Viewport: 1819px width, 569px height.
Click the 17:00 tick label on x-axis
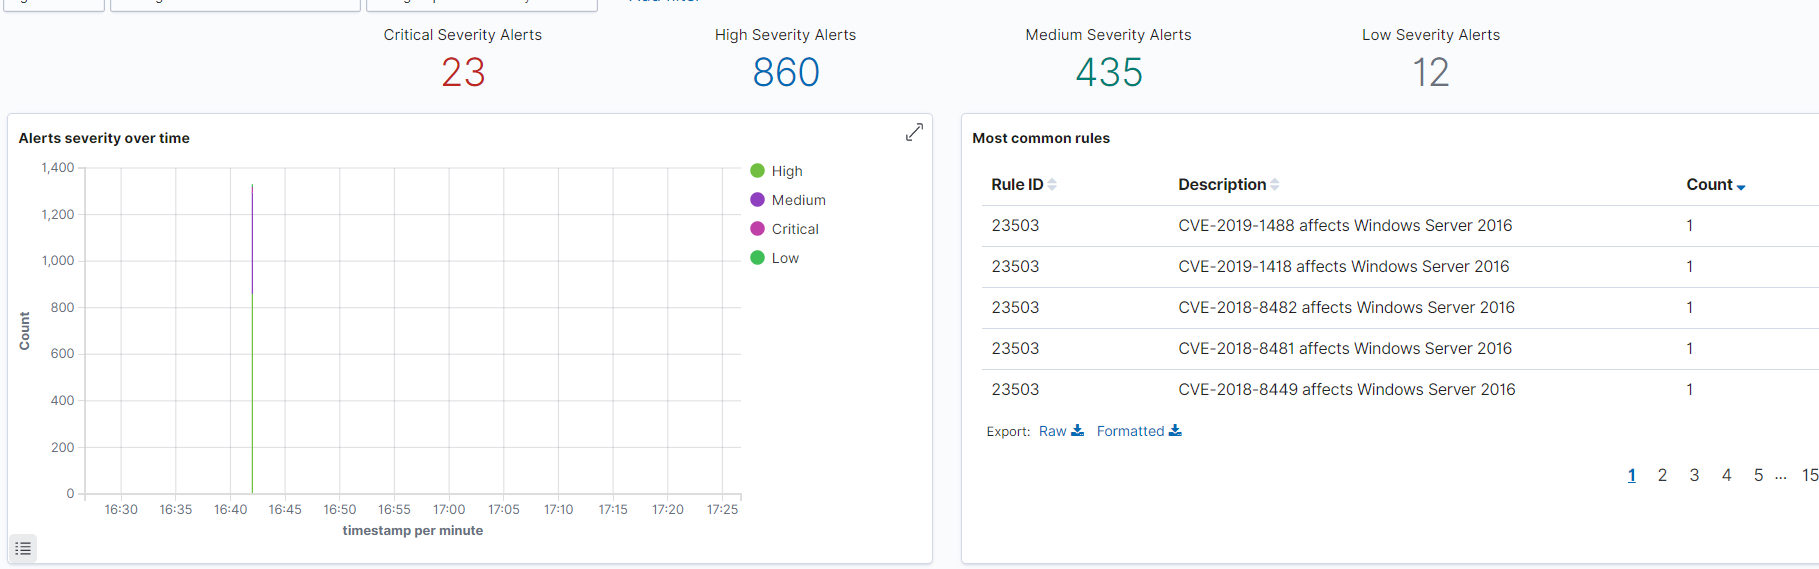(449, 510)
